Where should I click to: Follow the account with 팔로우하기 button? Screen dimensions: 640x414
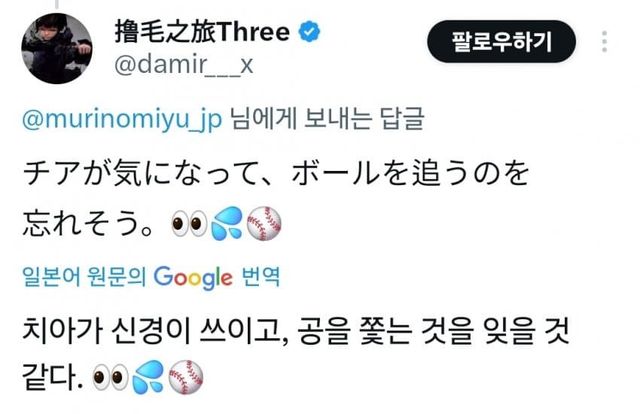(x=501, y=41)
